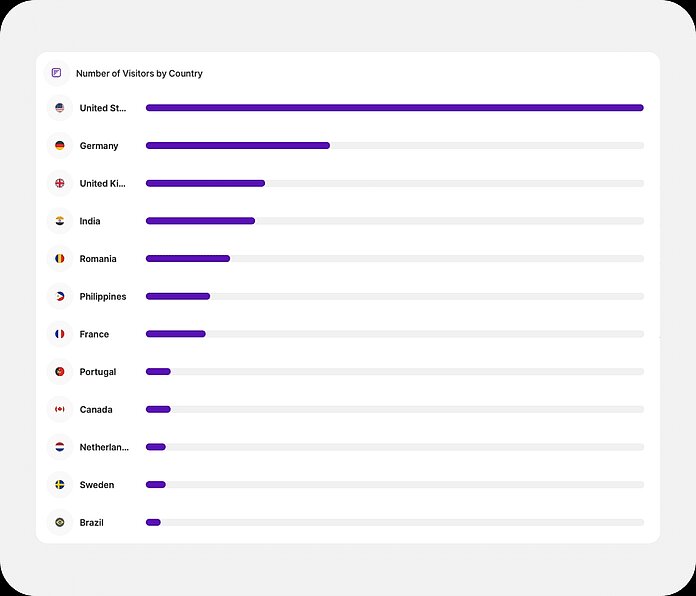Click the Philippines flag icon
The height and width of the screenshot is (596, 696).
60,297
